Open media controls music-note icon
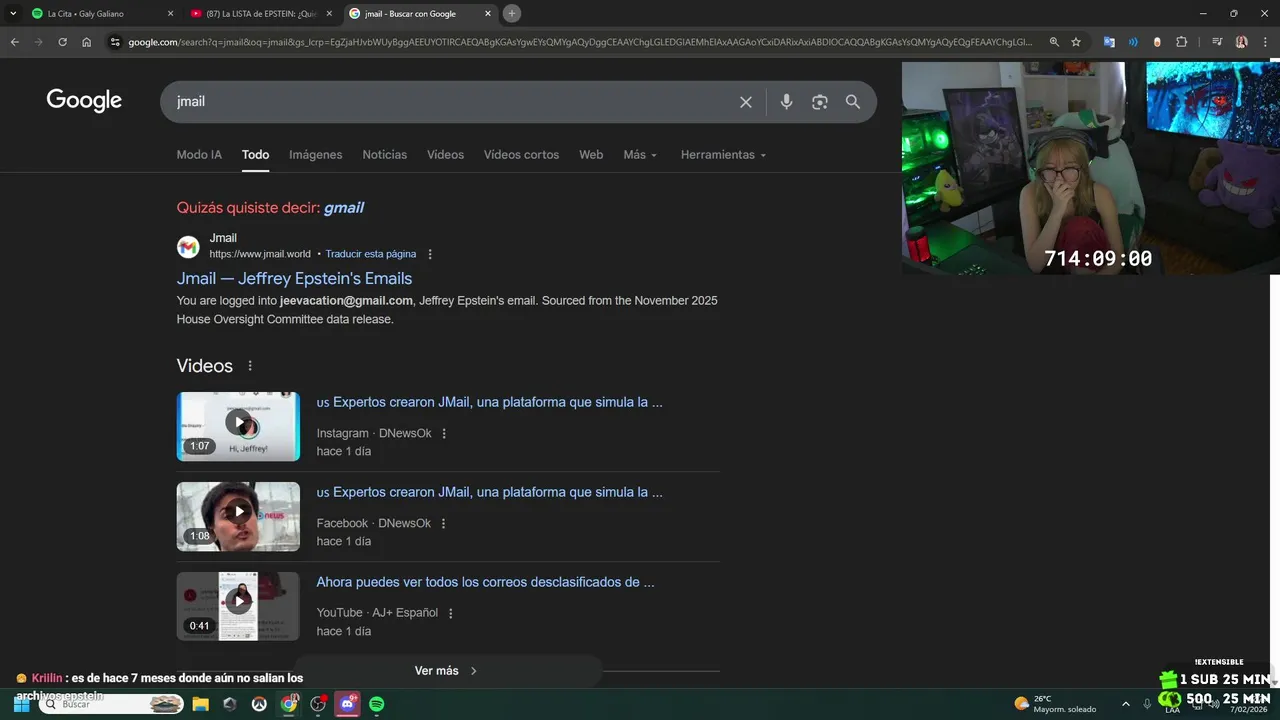The width and height of the screenshot is (1280, 720). (1216, 42)
